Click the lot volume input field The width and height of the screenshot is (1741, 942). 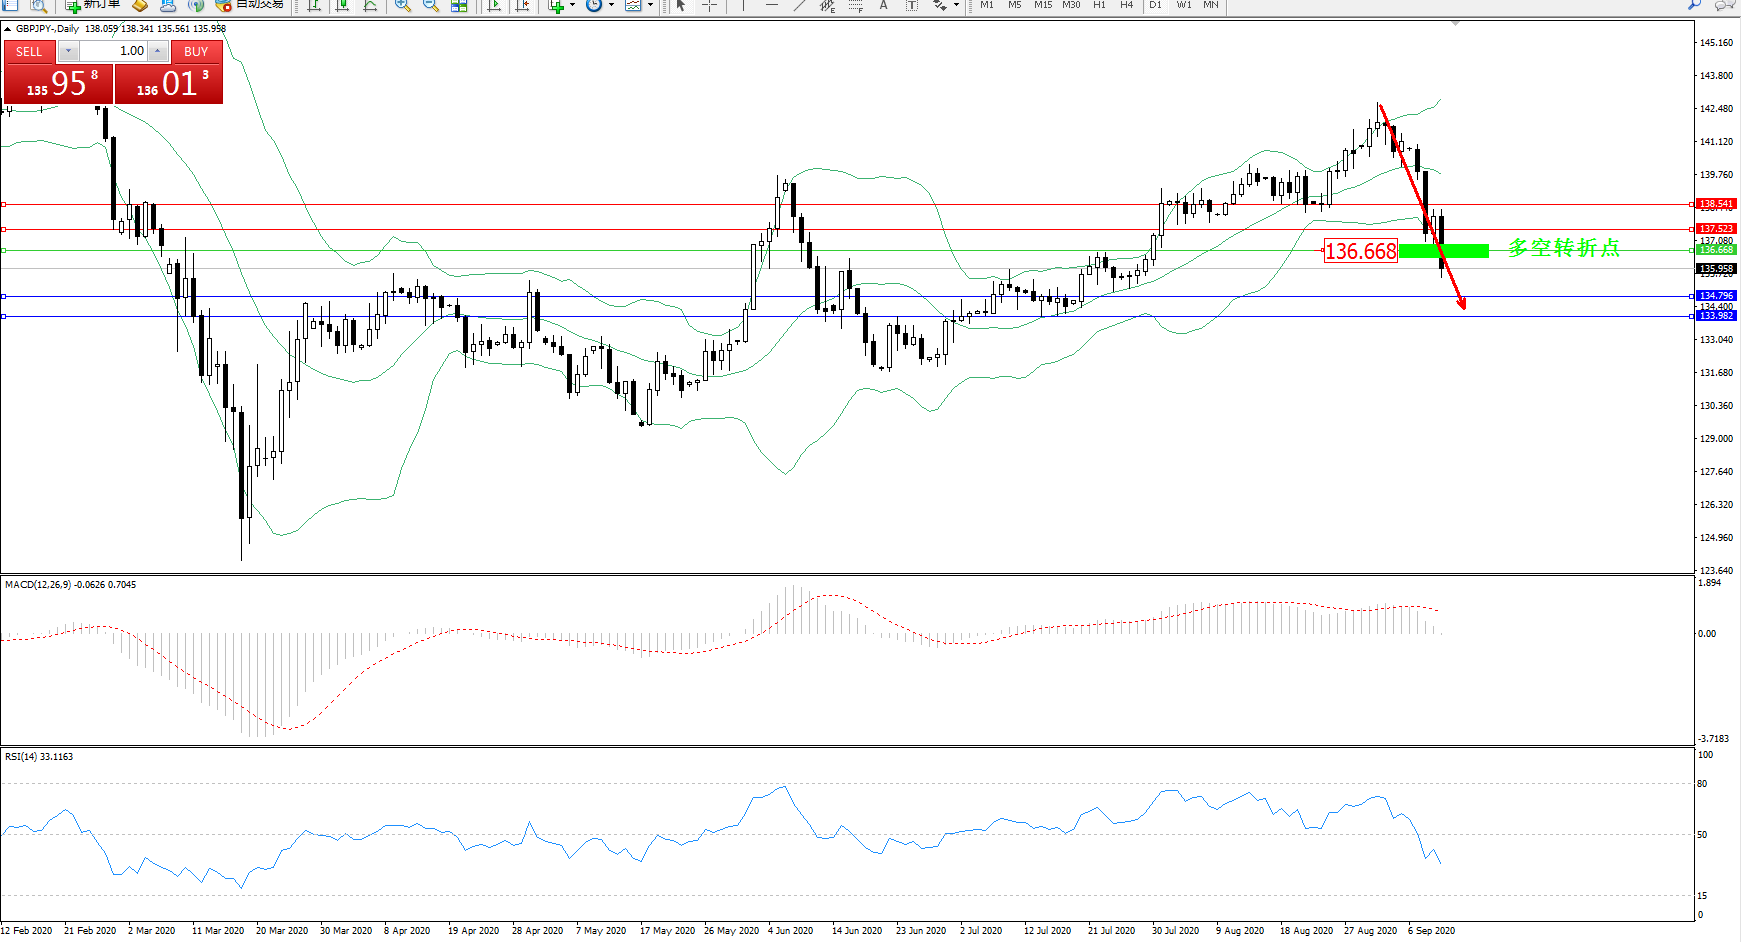[x=113, y=51]
